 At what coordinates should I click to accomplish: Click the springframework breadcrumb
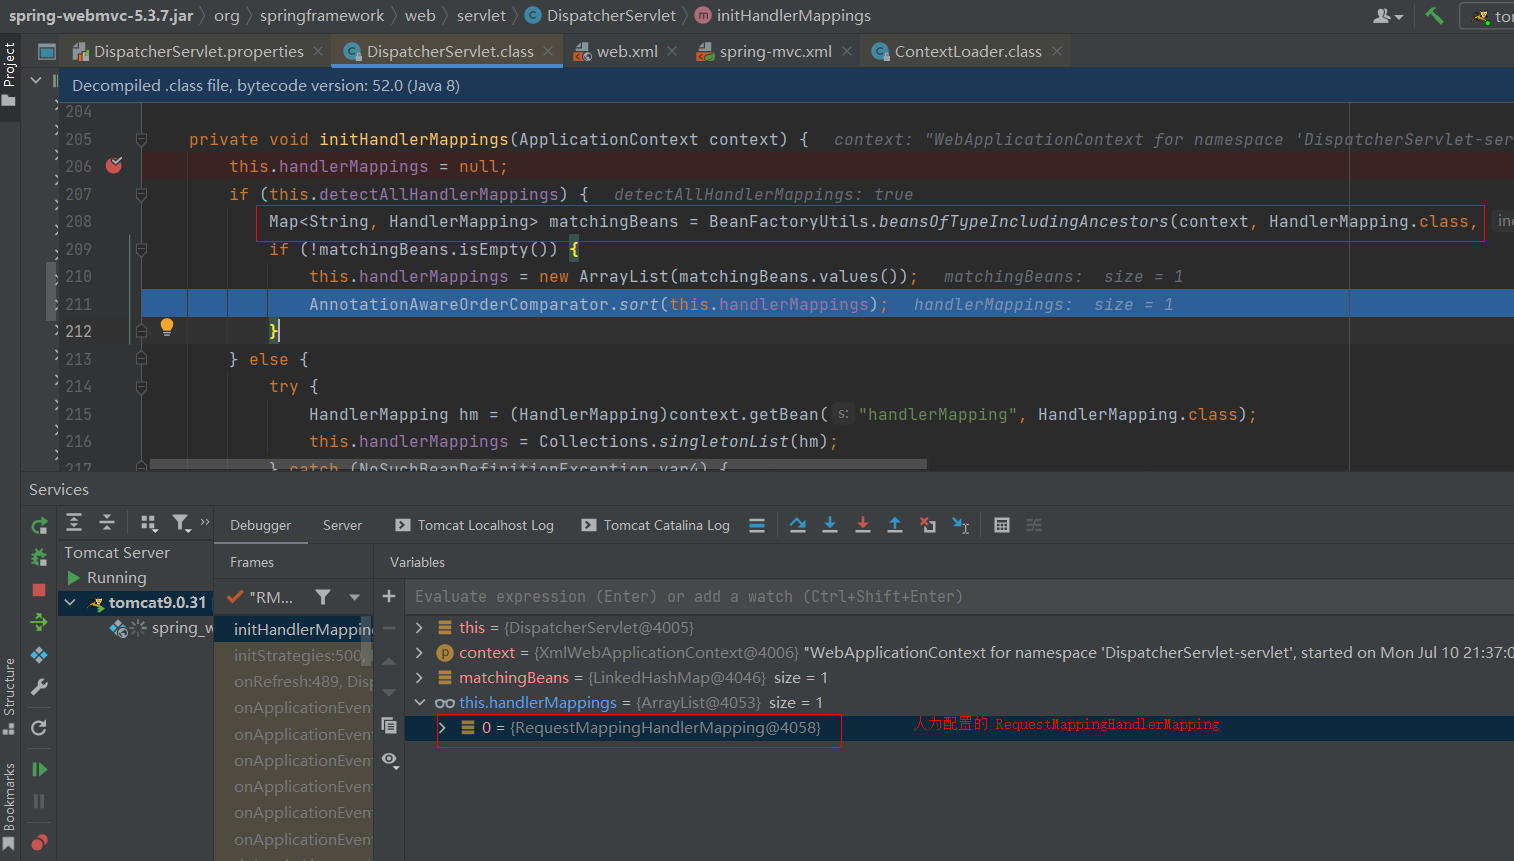pos(322,15)
